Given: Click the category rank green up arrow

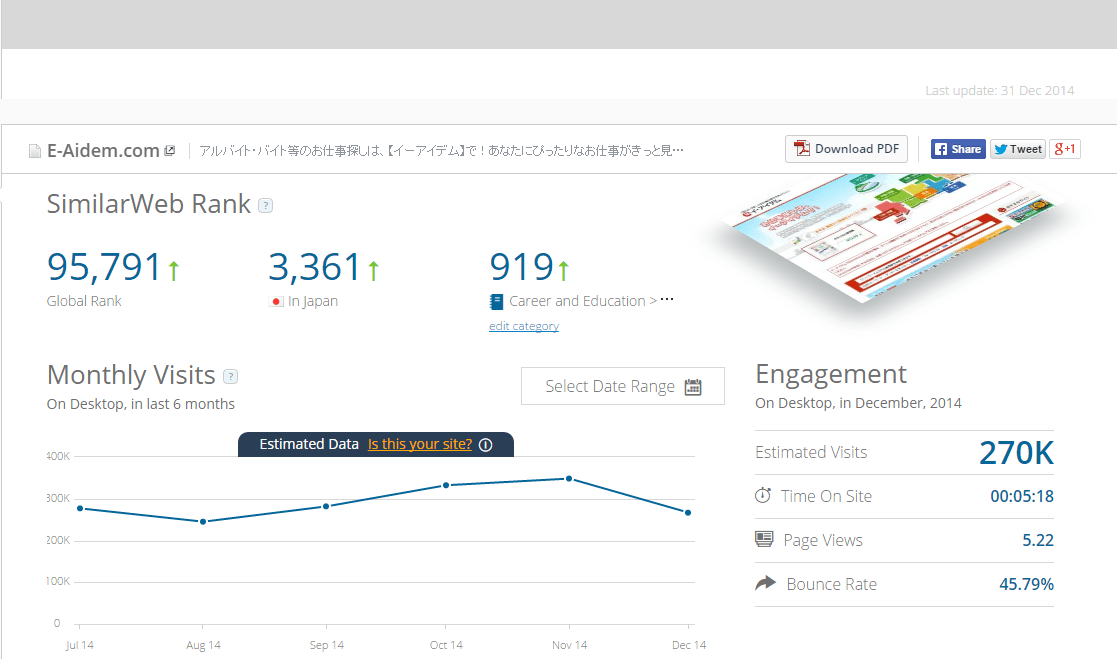Looking at the screenshot, I should coord(563,270).
